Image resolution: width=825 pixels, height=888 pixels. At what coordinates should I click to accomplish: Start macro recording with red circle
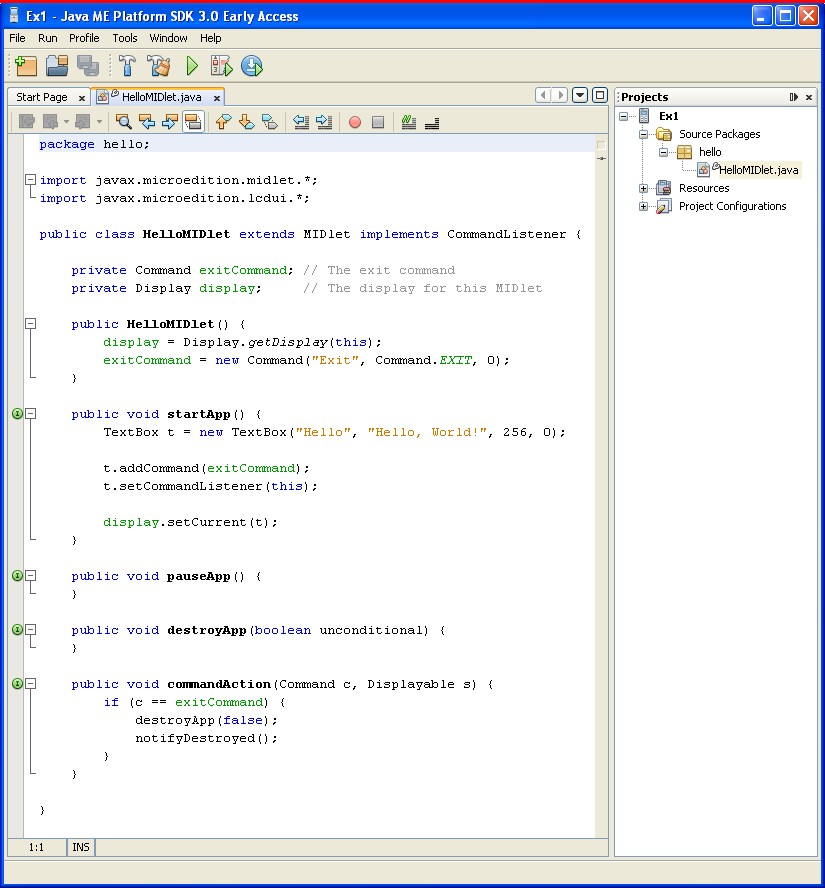(x=354, y=122)
